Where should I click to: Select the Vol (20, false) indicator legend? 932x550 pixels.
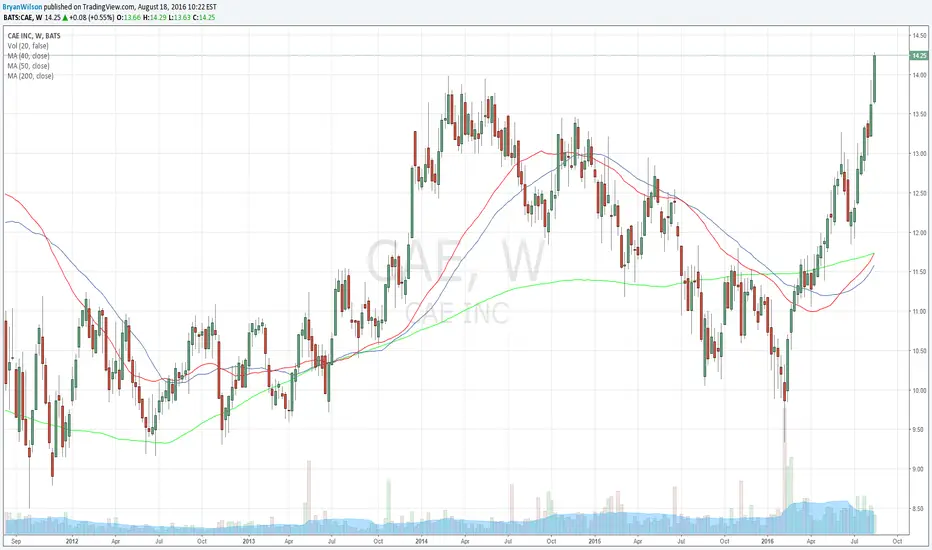[x=28, y=46]
